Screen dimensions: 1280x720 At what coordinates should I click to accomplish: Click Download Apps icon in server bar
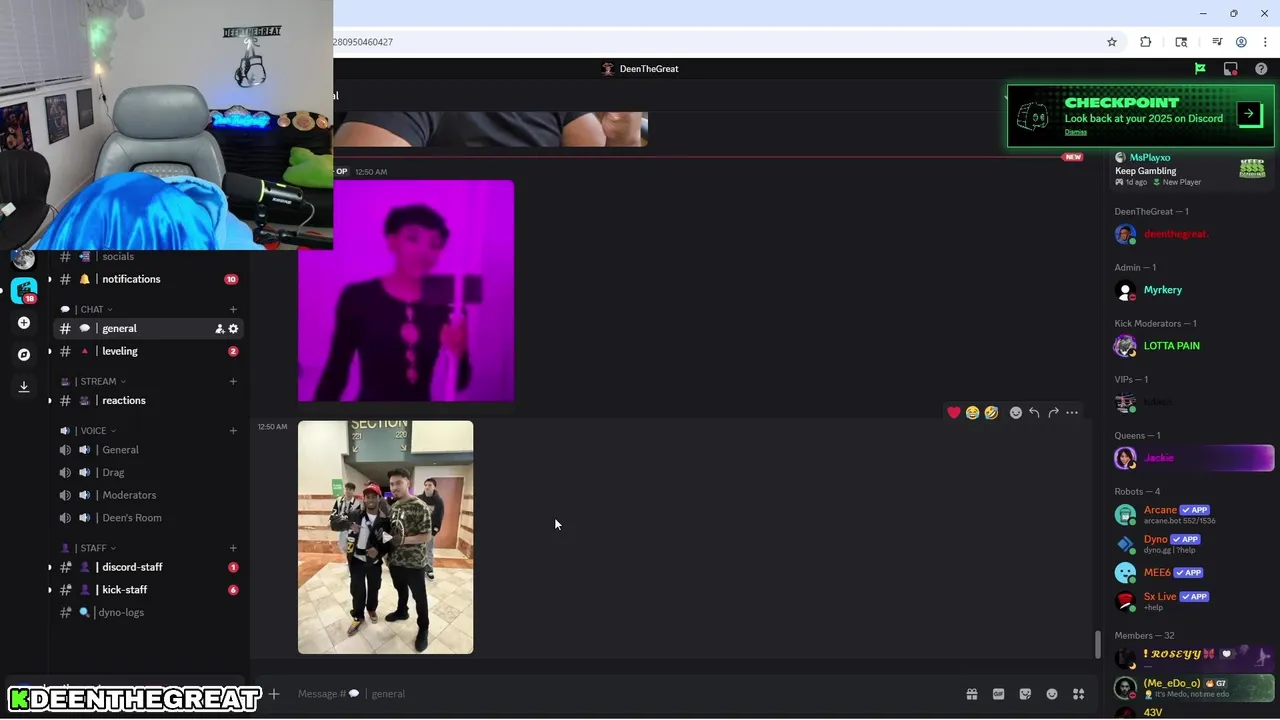pos(24,386)
